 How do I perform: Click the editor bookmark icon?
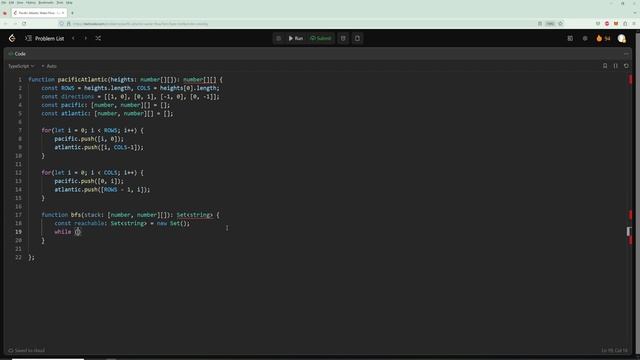tap(605, 66)
